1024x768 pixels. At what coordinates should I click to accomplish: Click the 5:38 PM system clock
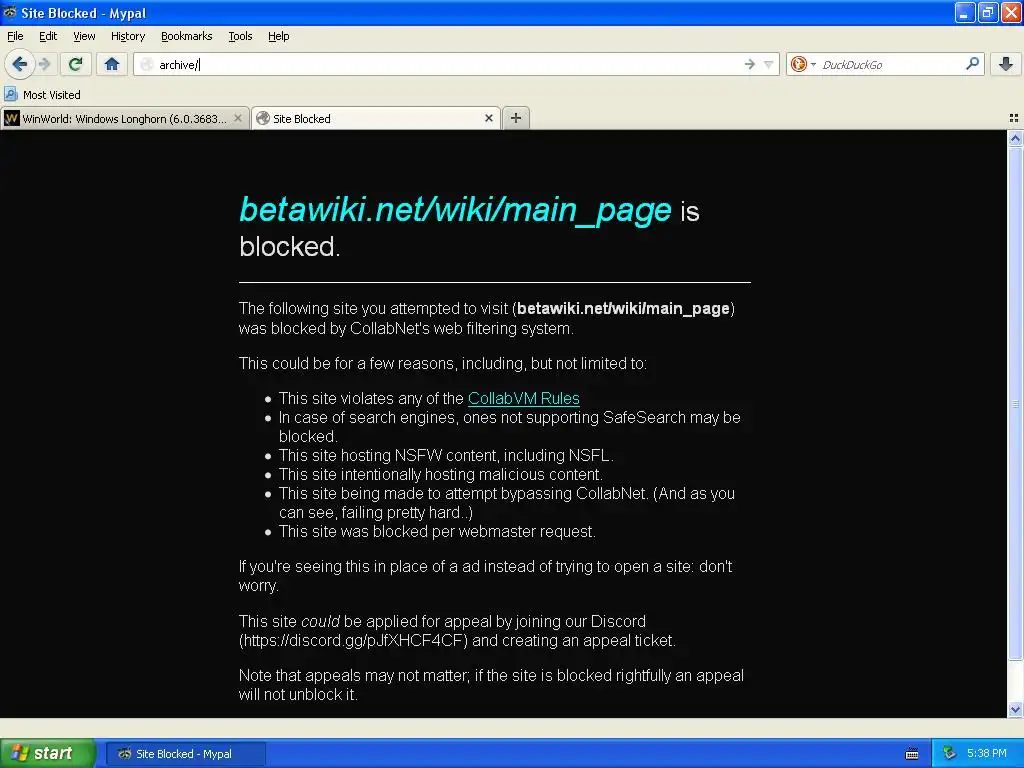click(x=986, y=754)
